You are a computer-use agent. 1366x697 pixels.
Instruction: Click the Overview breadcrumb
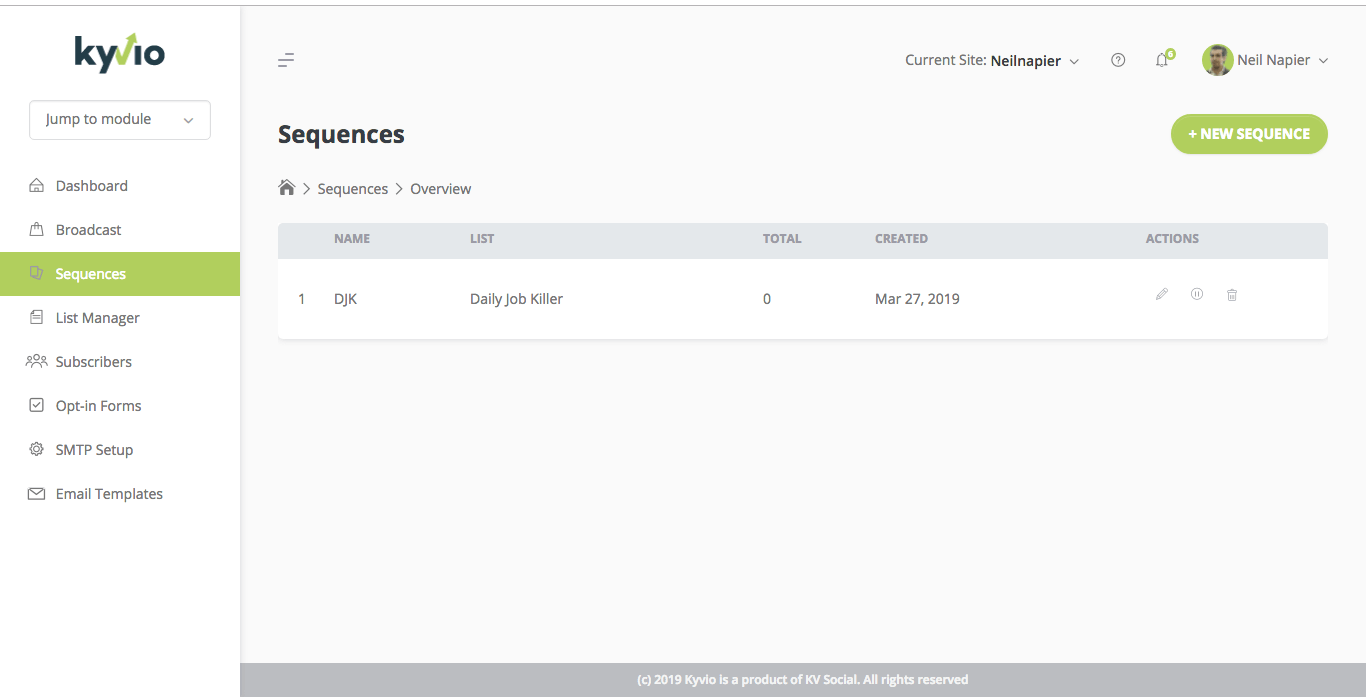coord(441,189)
